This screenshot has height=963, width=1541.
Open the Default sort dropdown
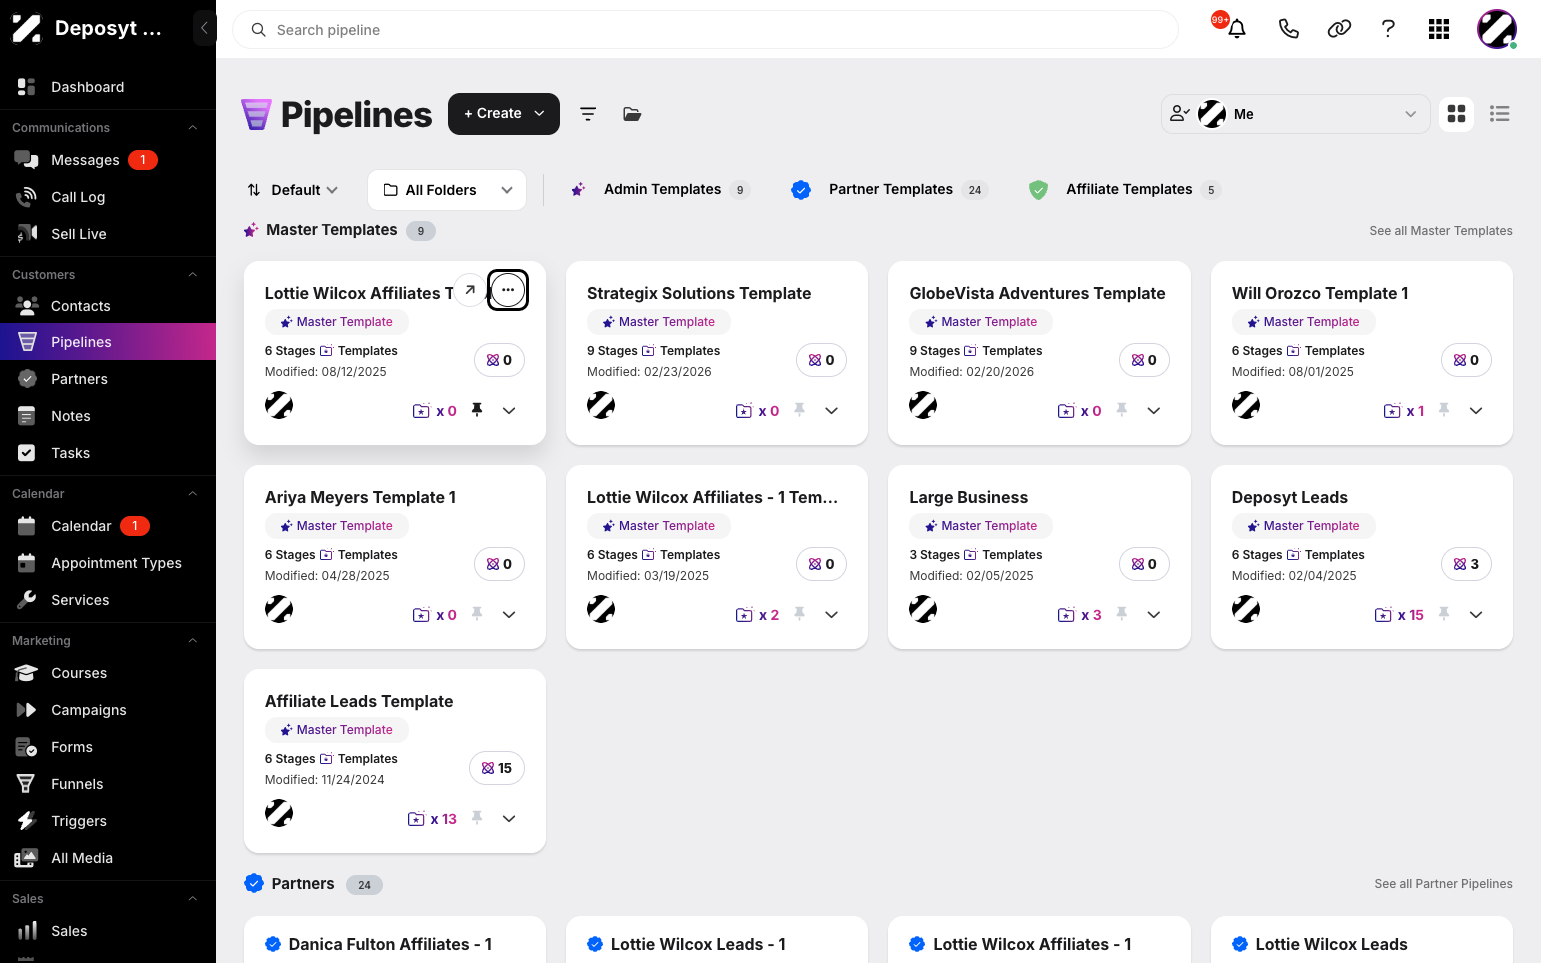click(x=293, y=190)
